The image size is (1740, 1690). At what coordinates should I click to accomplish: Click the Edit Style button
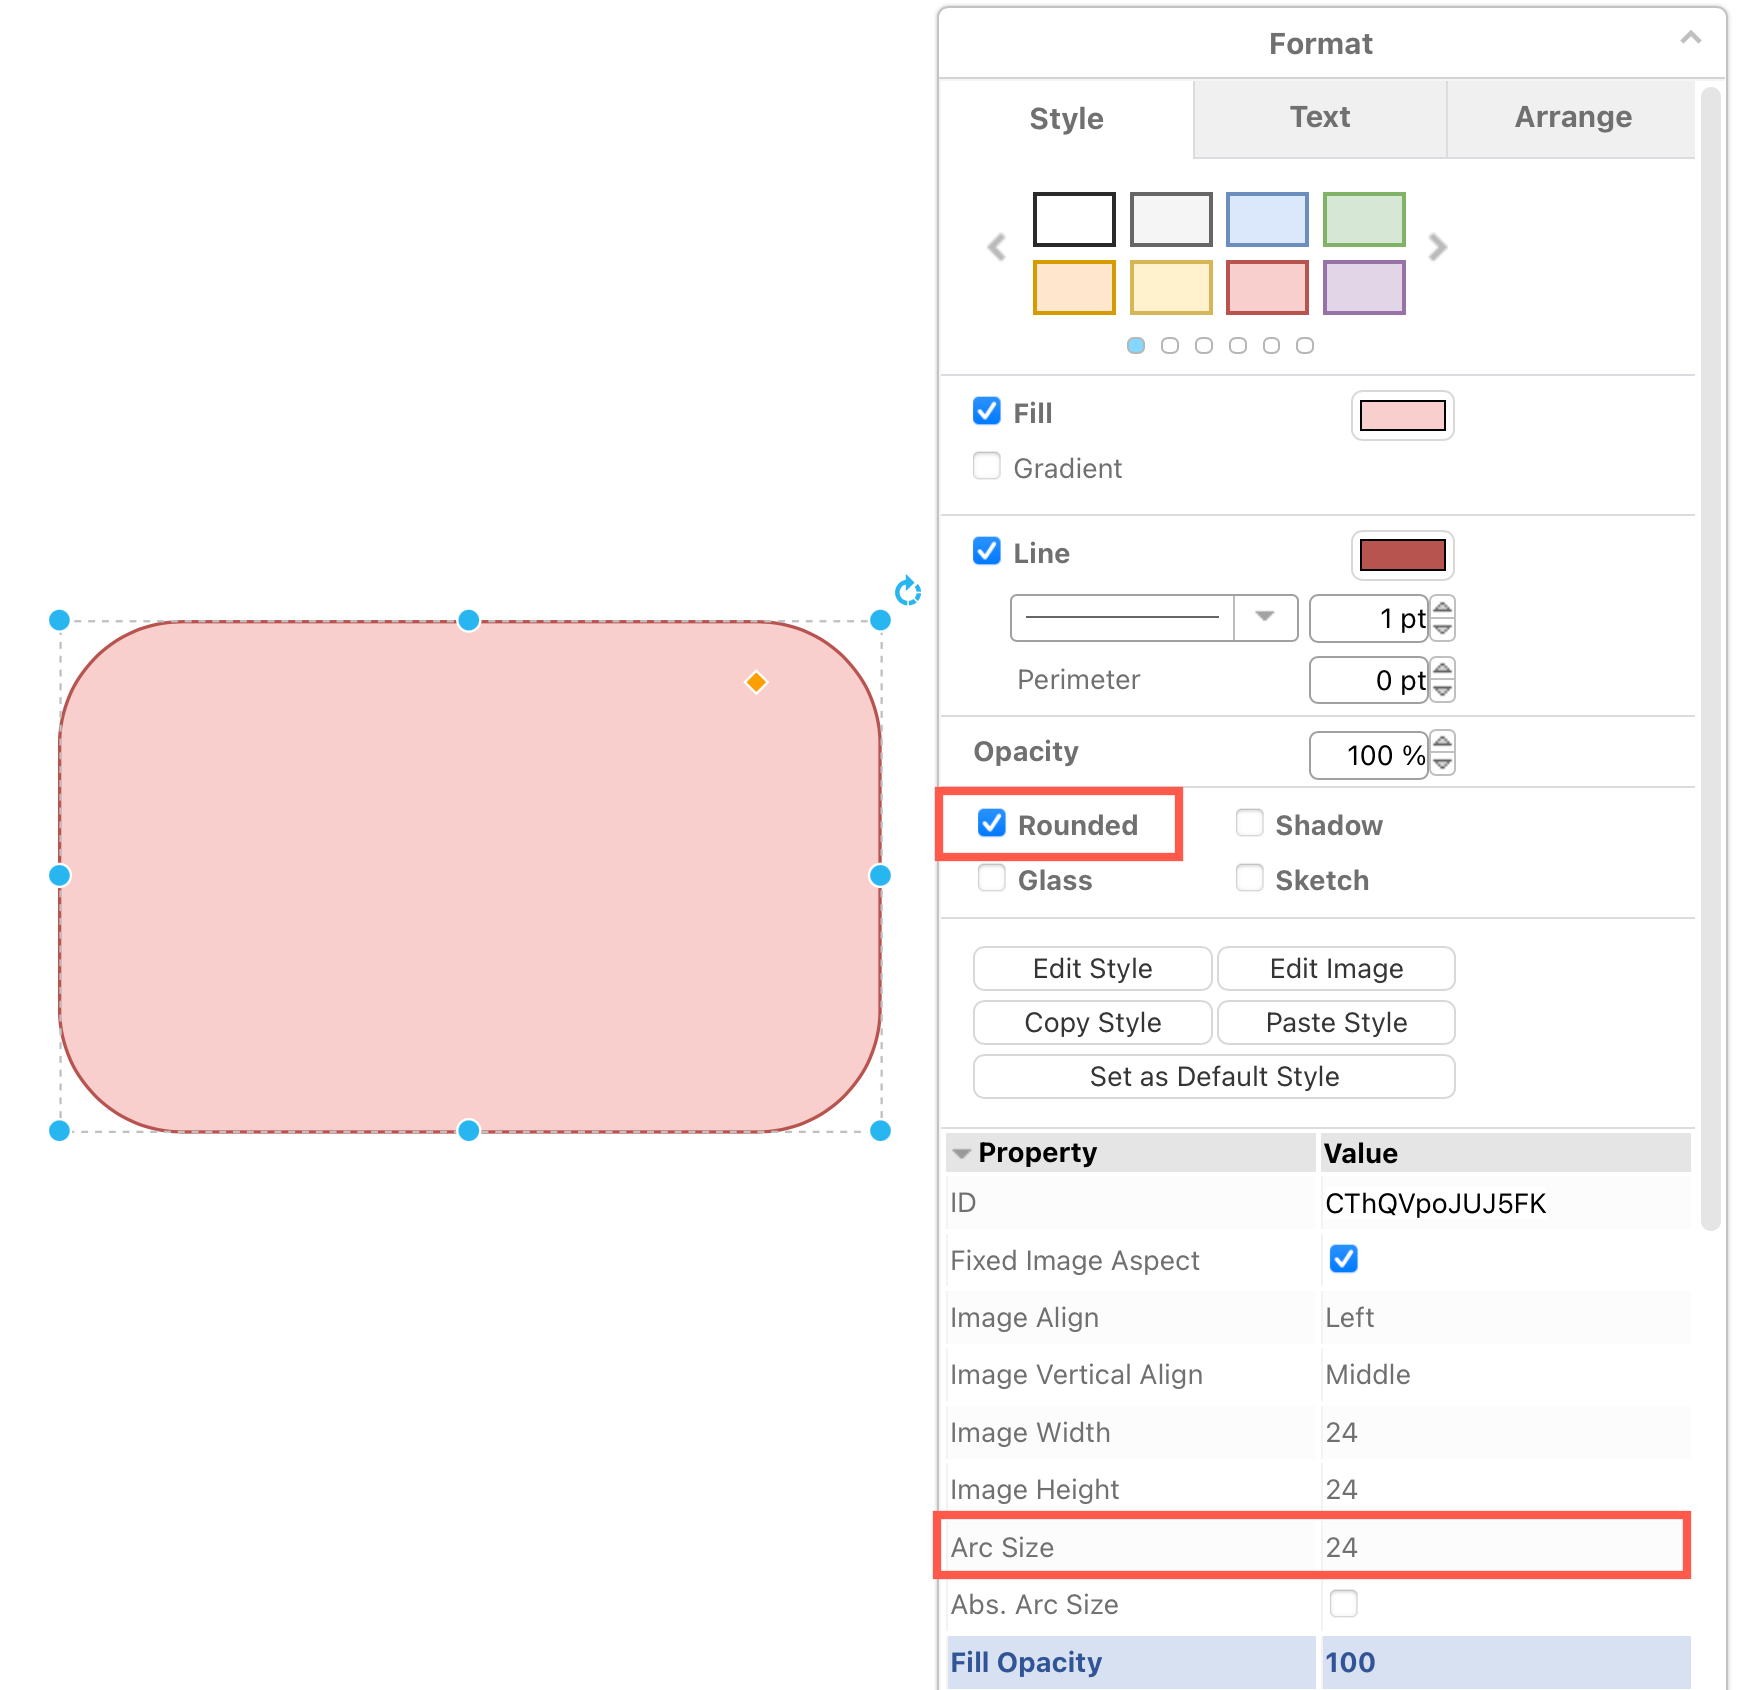[x=1091, y=968]
